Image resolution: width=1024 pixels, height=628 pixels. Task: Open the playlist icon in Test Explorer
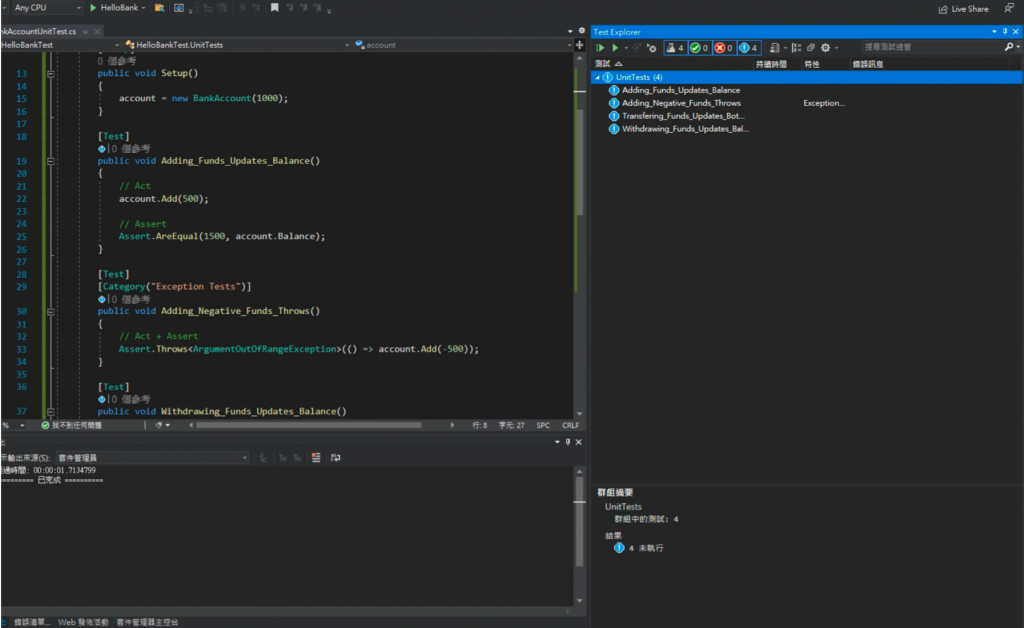(x=775, y=48)
